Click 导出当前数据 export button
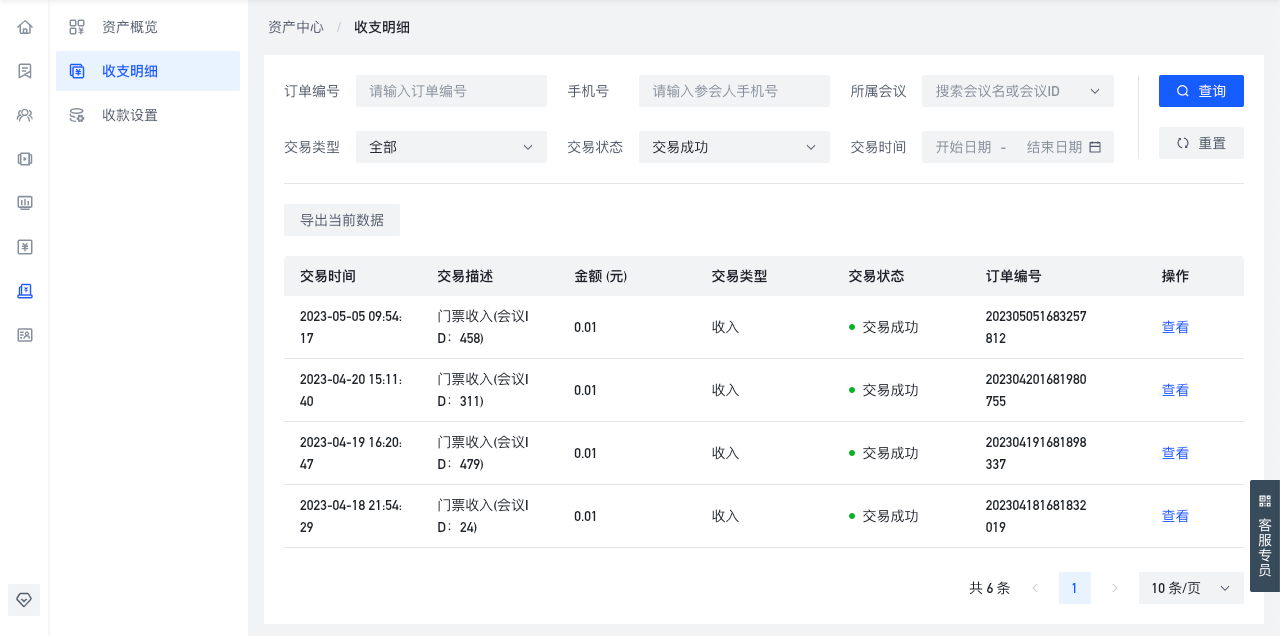 [342, 220]
